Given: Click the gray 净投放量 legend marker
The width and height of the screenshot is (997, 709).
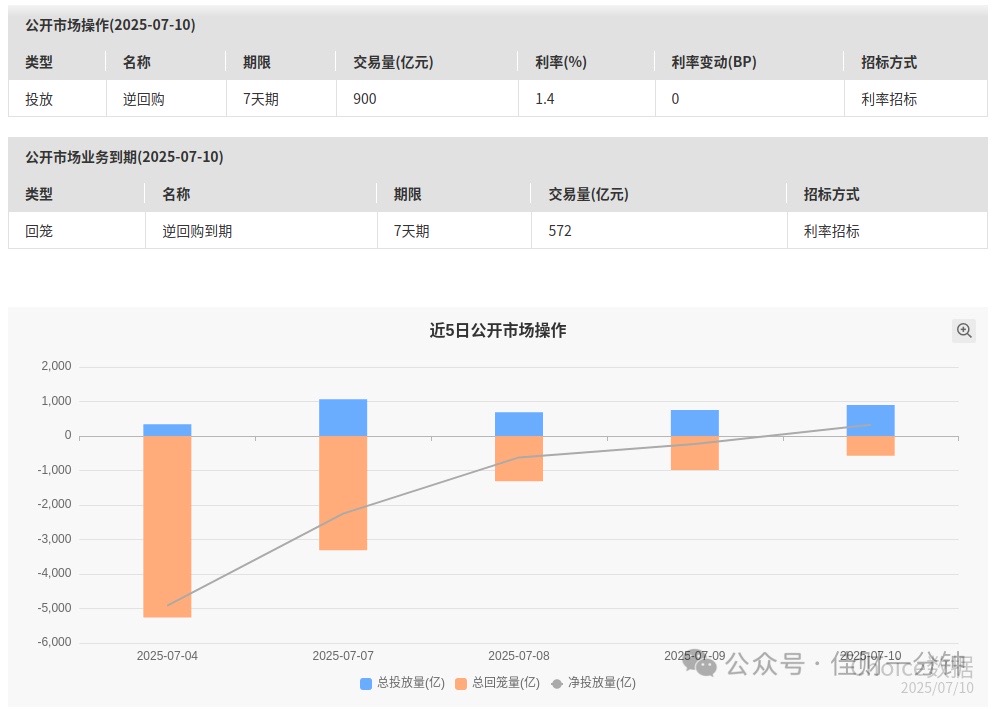Looking at the screenshot, I should 557,684.
